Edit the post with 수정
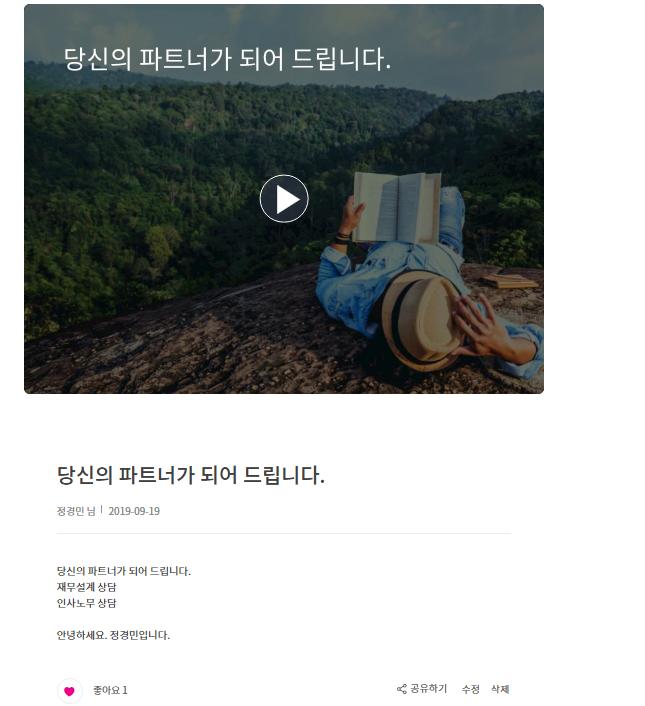The image size is (645, 706). tap(470, 689)
